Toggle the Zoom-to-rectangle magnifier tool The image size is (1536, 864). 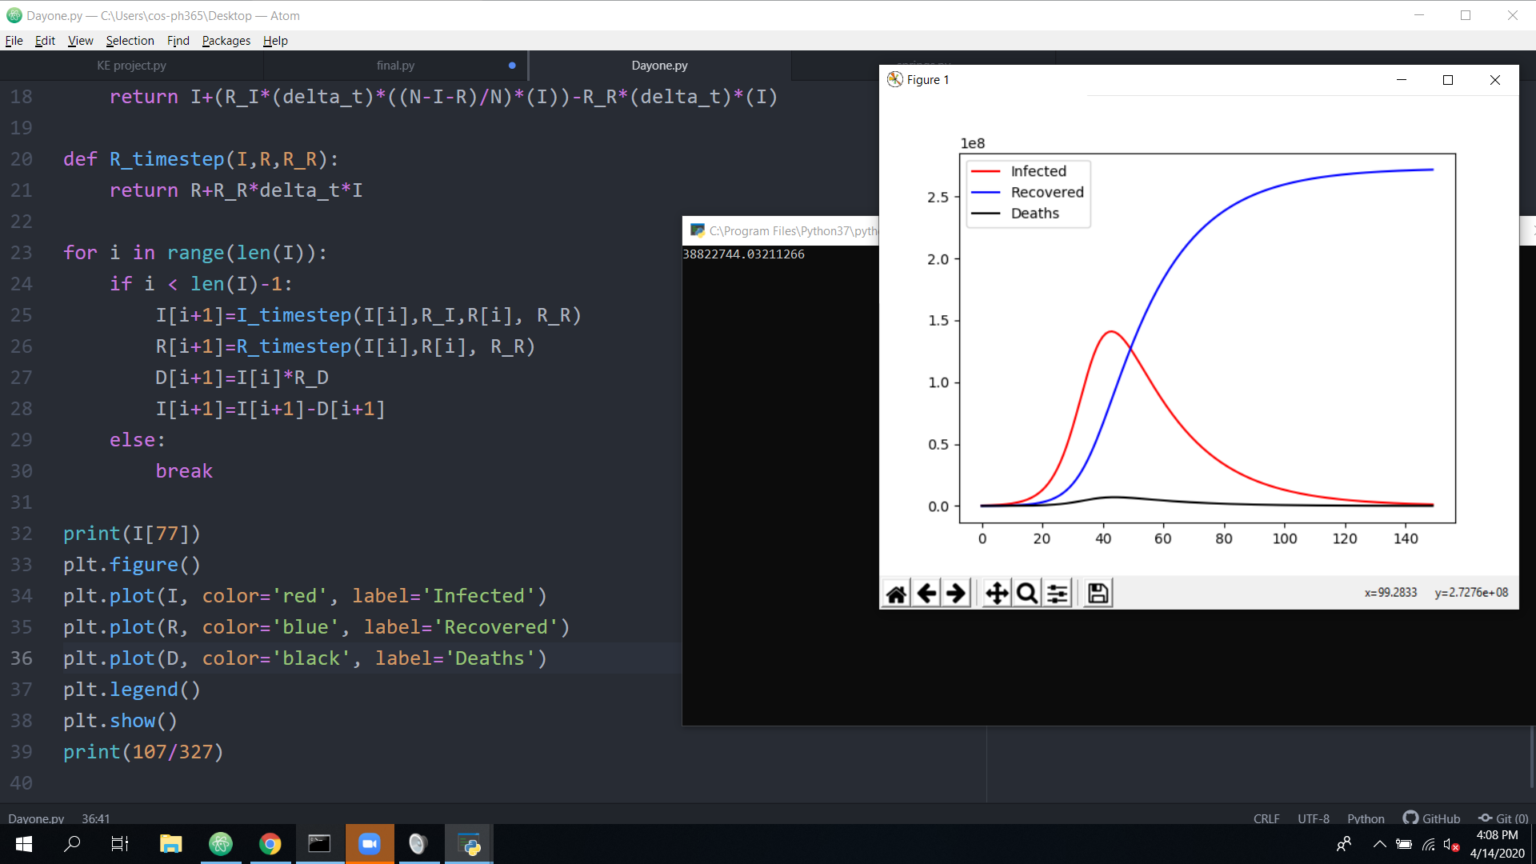[x=1027, y=594]
